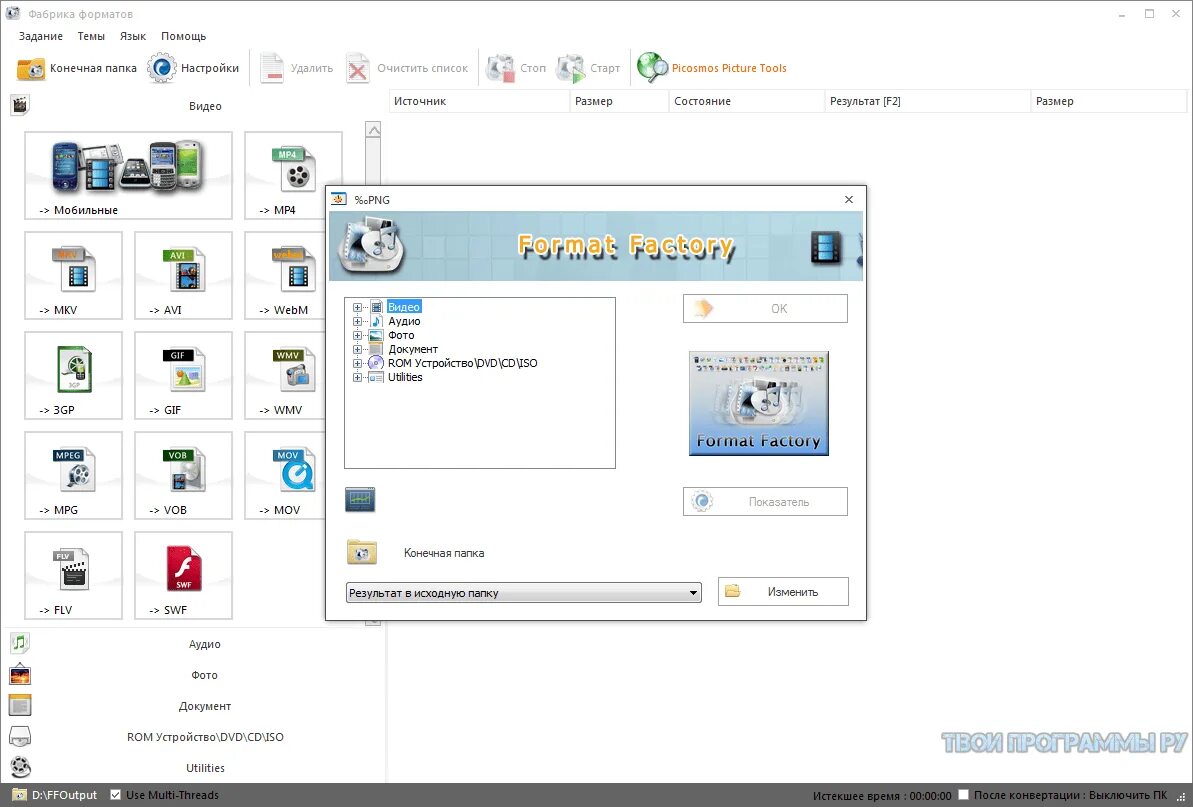Click Очистить список in toolbar
This screenshot has height=807, width=1193.
pos(407,68)
